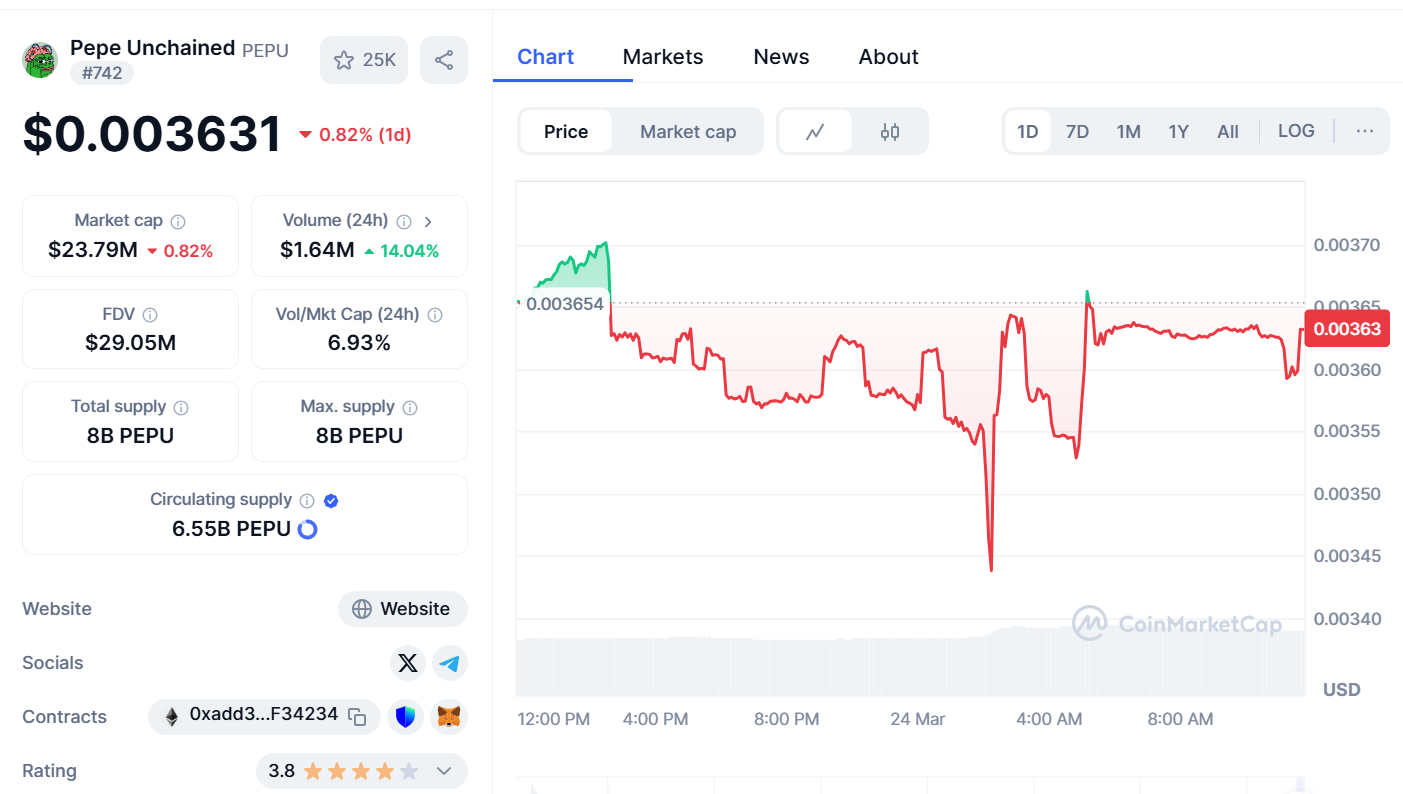
Task: Open the X (Twitter) social icon
Action: [x=407, y=663]
